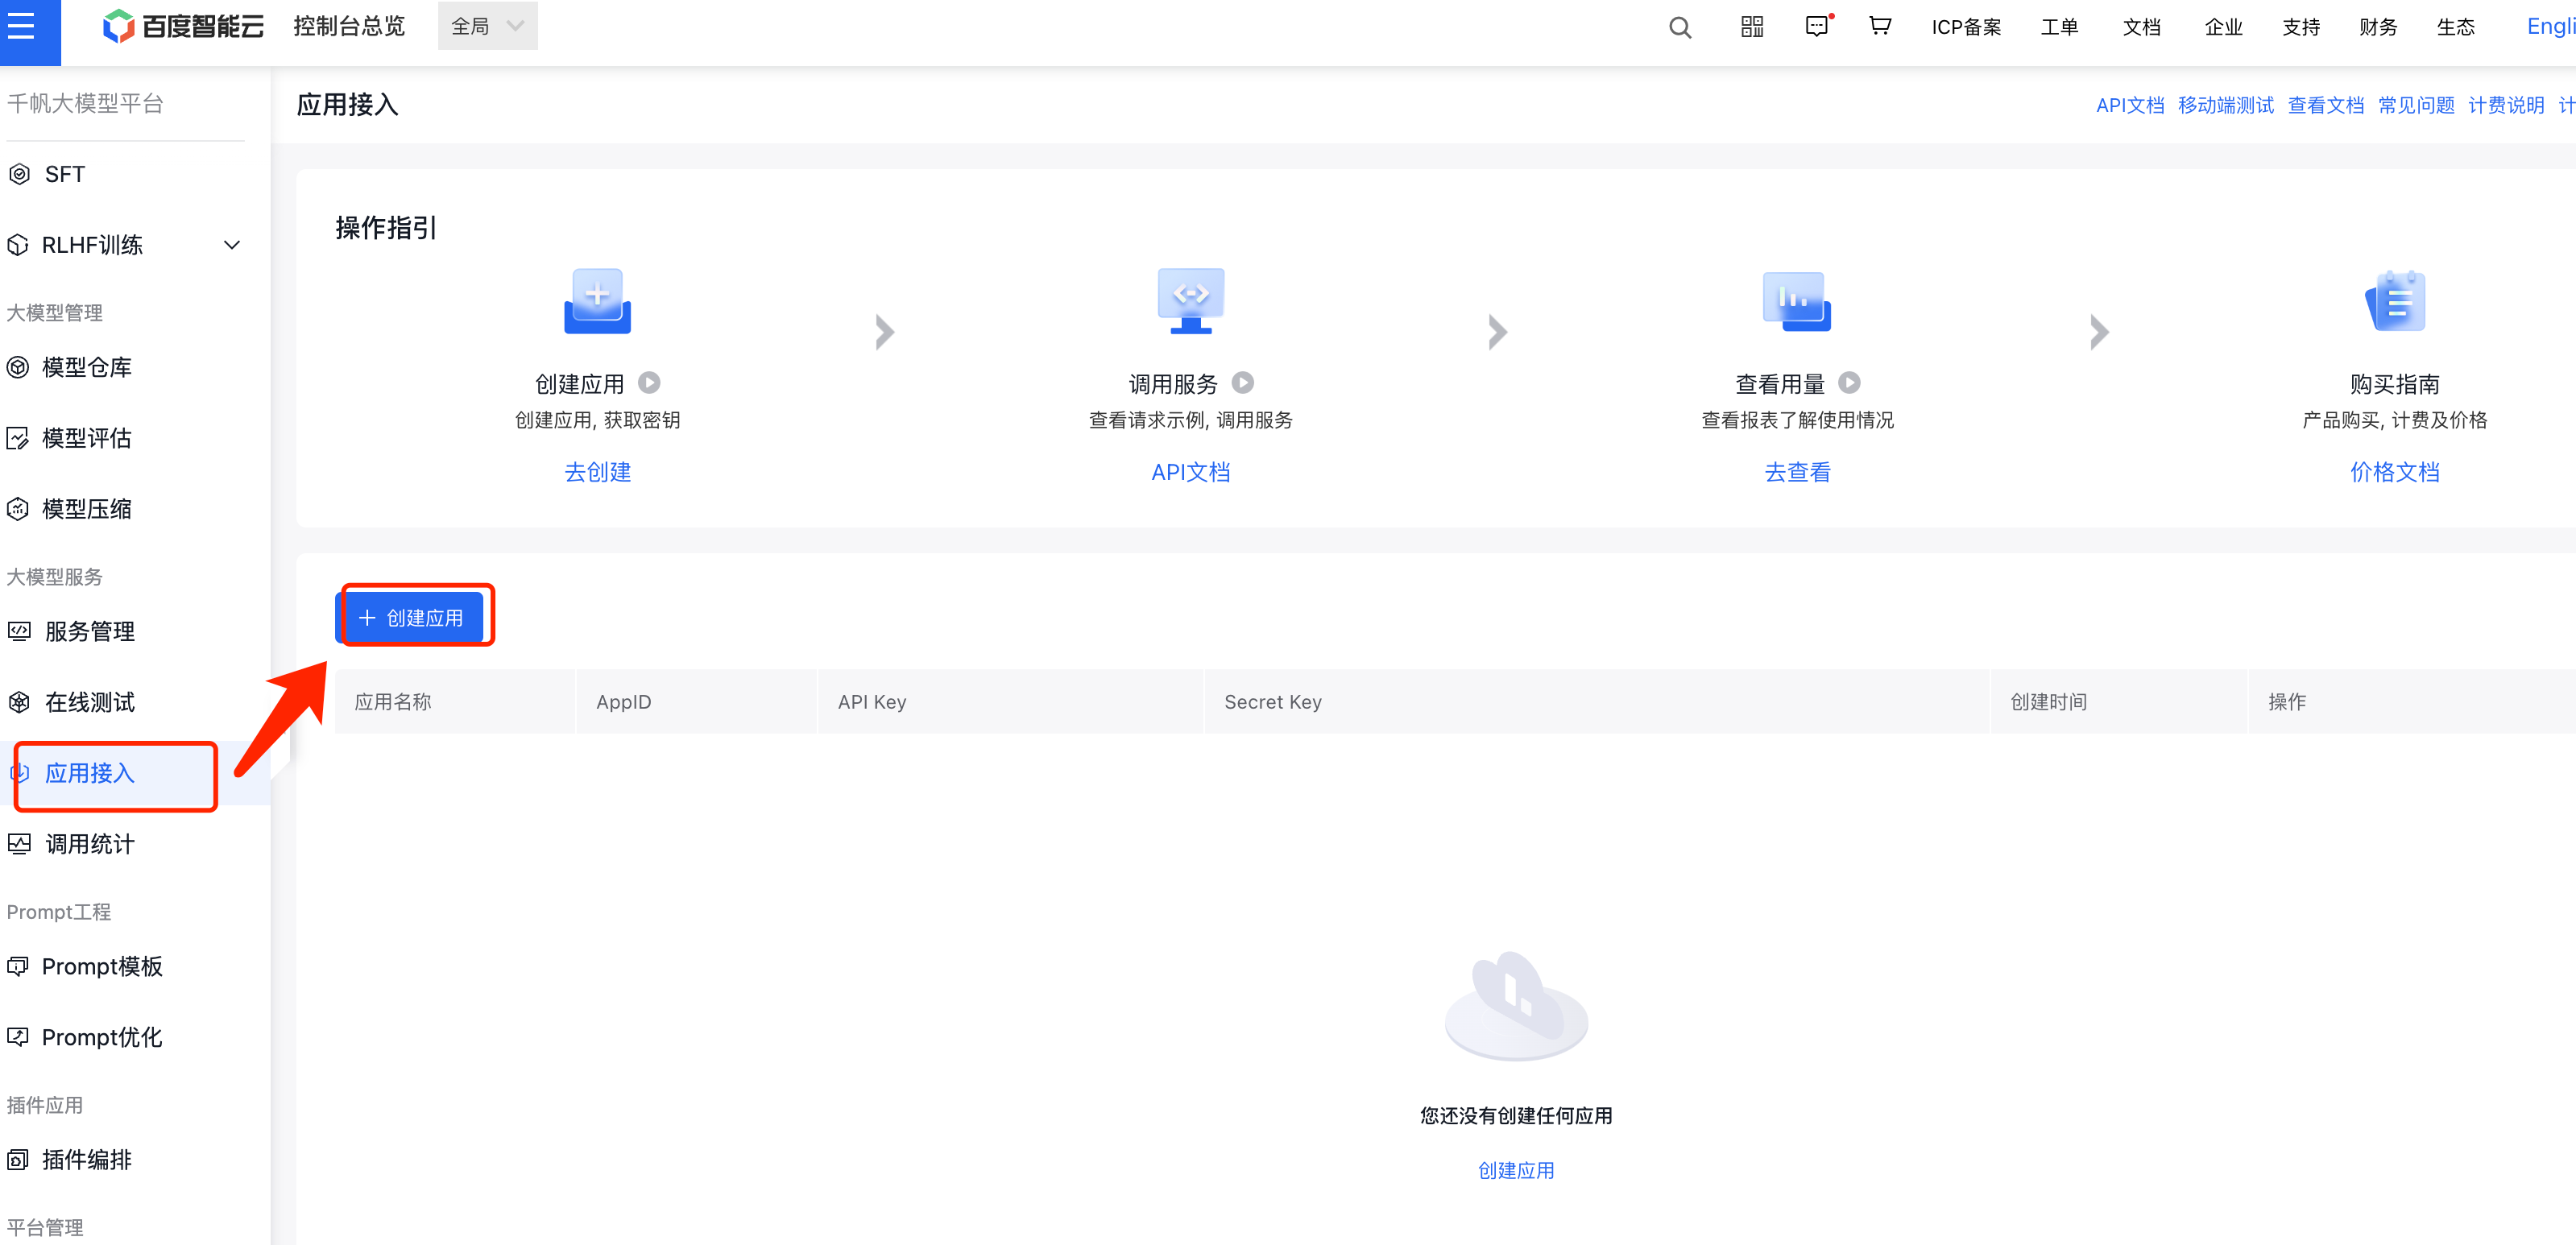The width and height of the screenshot is (2576, 1245).
Task: Play the 创建应用 guide video icon
Action: pos(649,383)
